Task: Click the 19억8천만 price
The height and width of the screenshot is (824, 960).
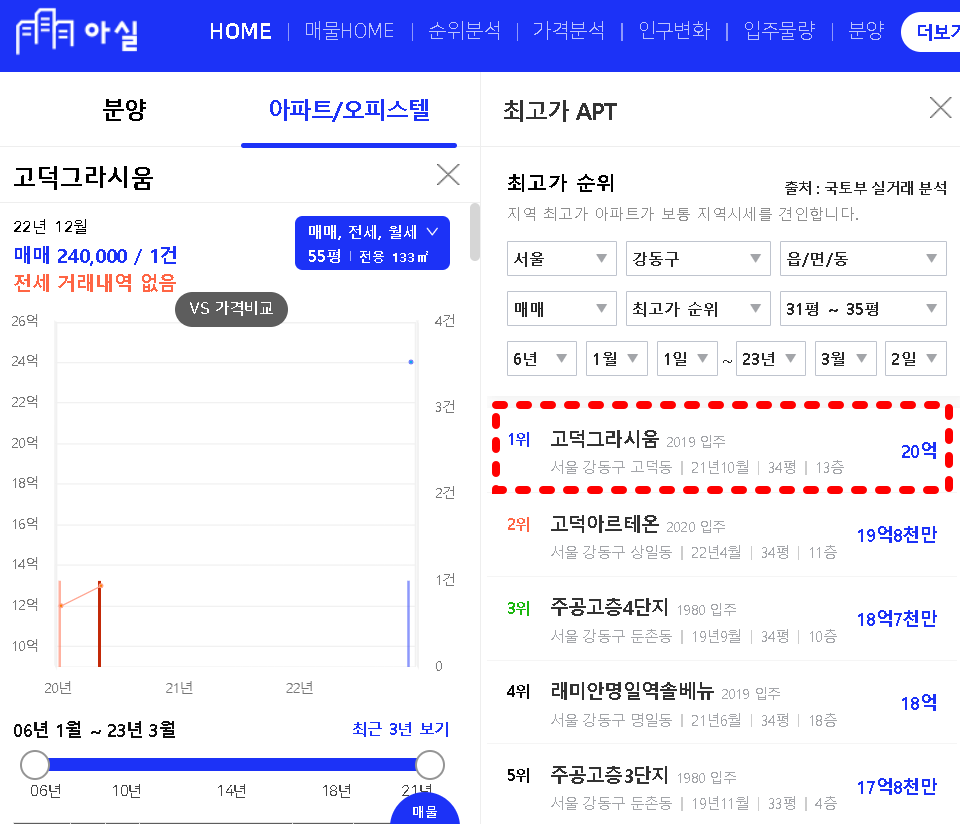Action: click(x=897, y=535)
